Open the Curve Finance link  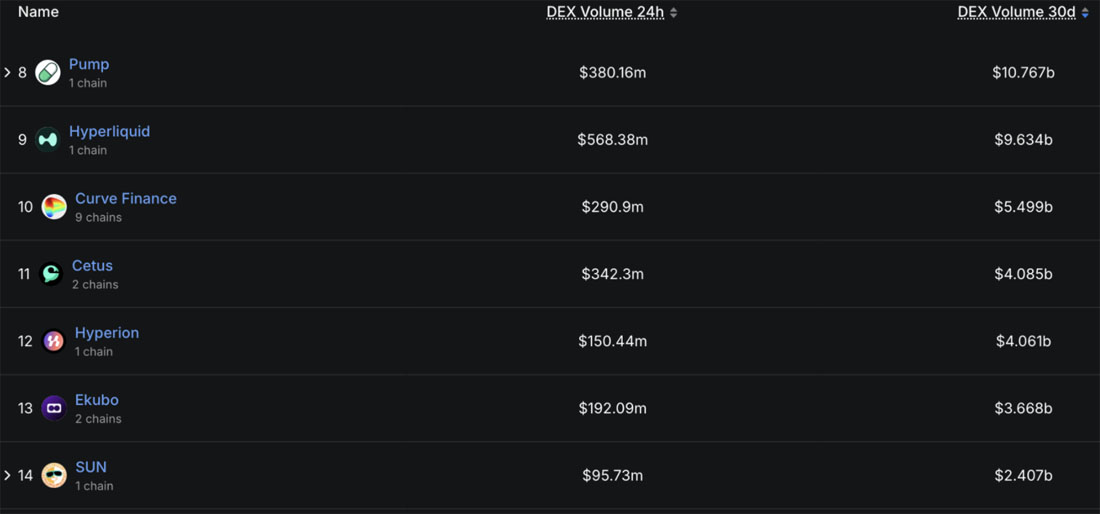click(126, 198)
